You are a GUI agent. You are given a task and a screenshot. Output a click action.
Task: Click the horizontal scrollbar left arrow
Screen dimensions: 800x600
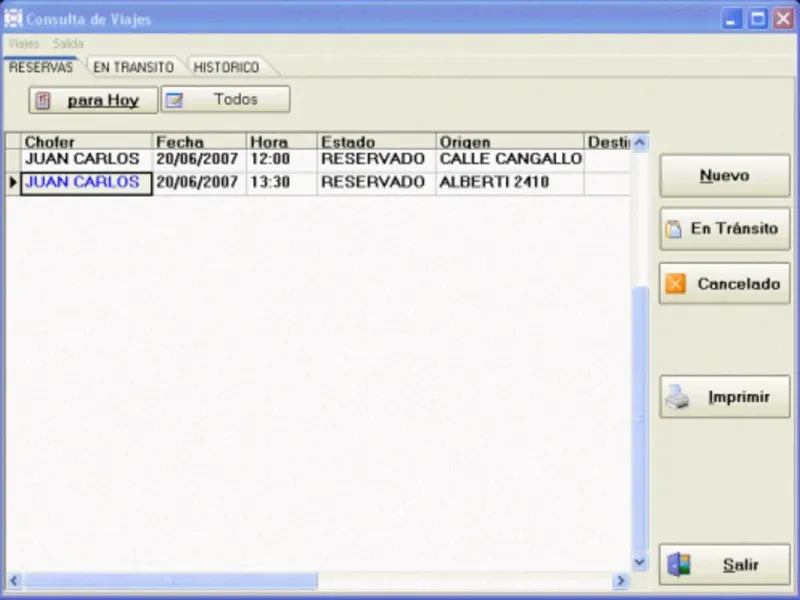14,581
